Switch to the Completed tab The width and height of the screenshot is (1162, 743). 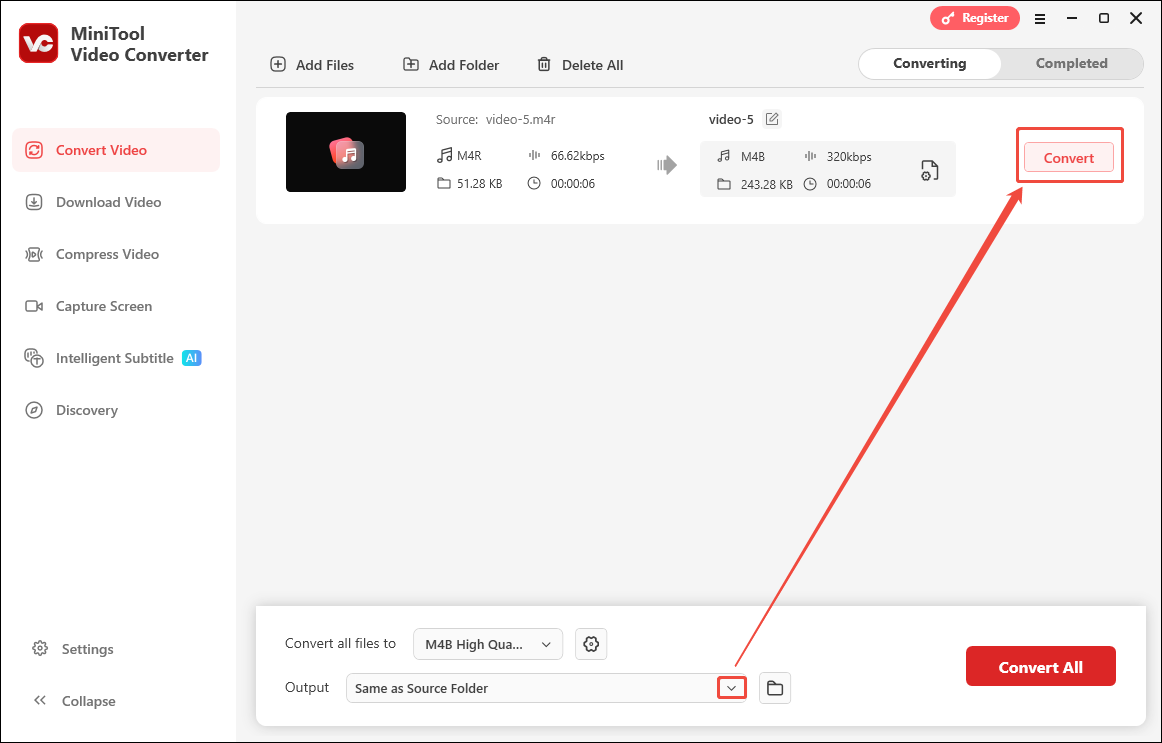1071,63
